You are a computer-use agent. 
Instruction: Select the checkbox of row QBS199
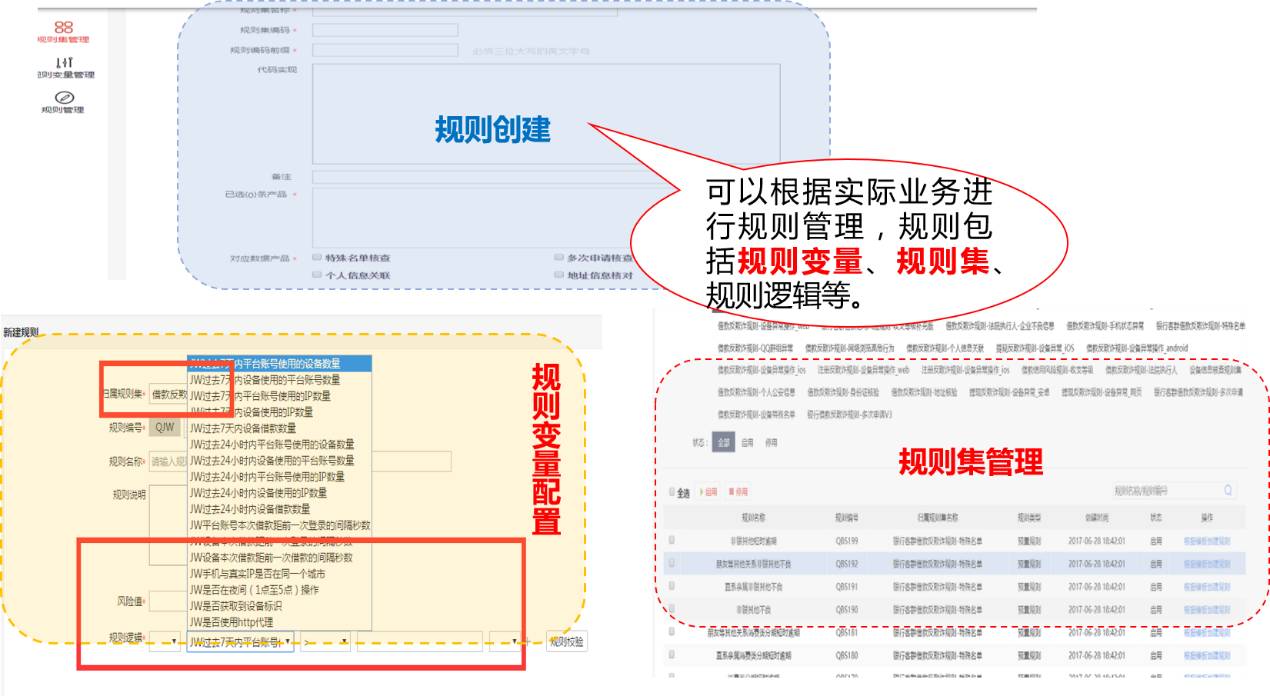pyautogui.click(x=671, y=540)
